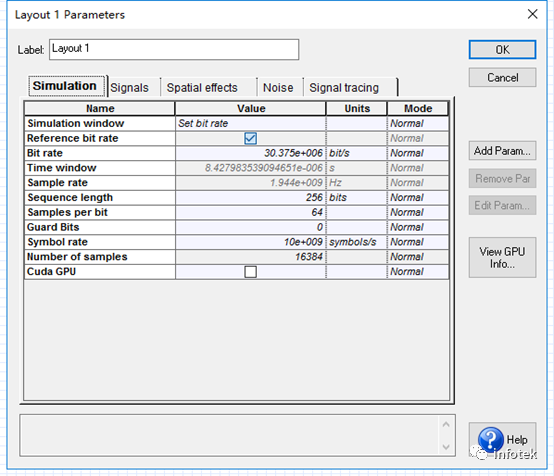This screenshot has width=554, height=476.
Task: Click the description box scroll up arrow
Action: pyautogui.click(x=446, y=424)
